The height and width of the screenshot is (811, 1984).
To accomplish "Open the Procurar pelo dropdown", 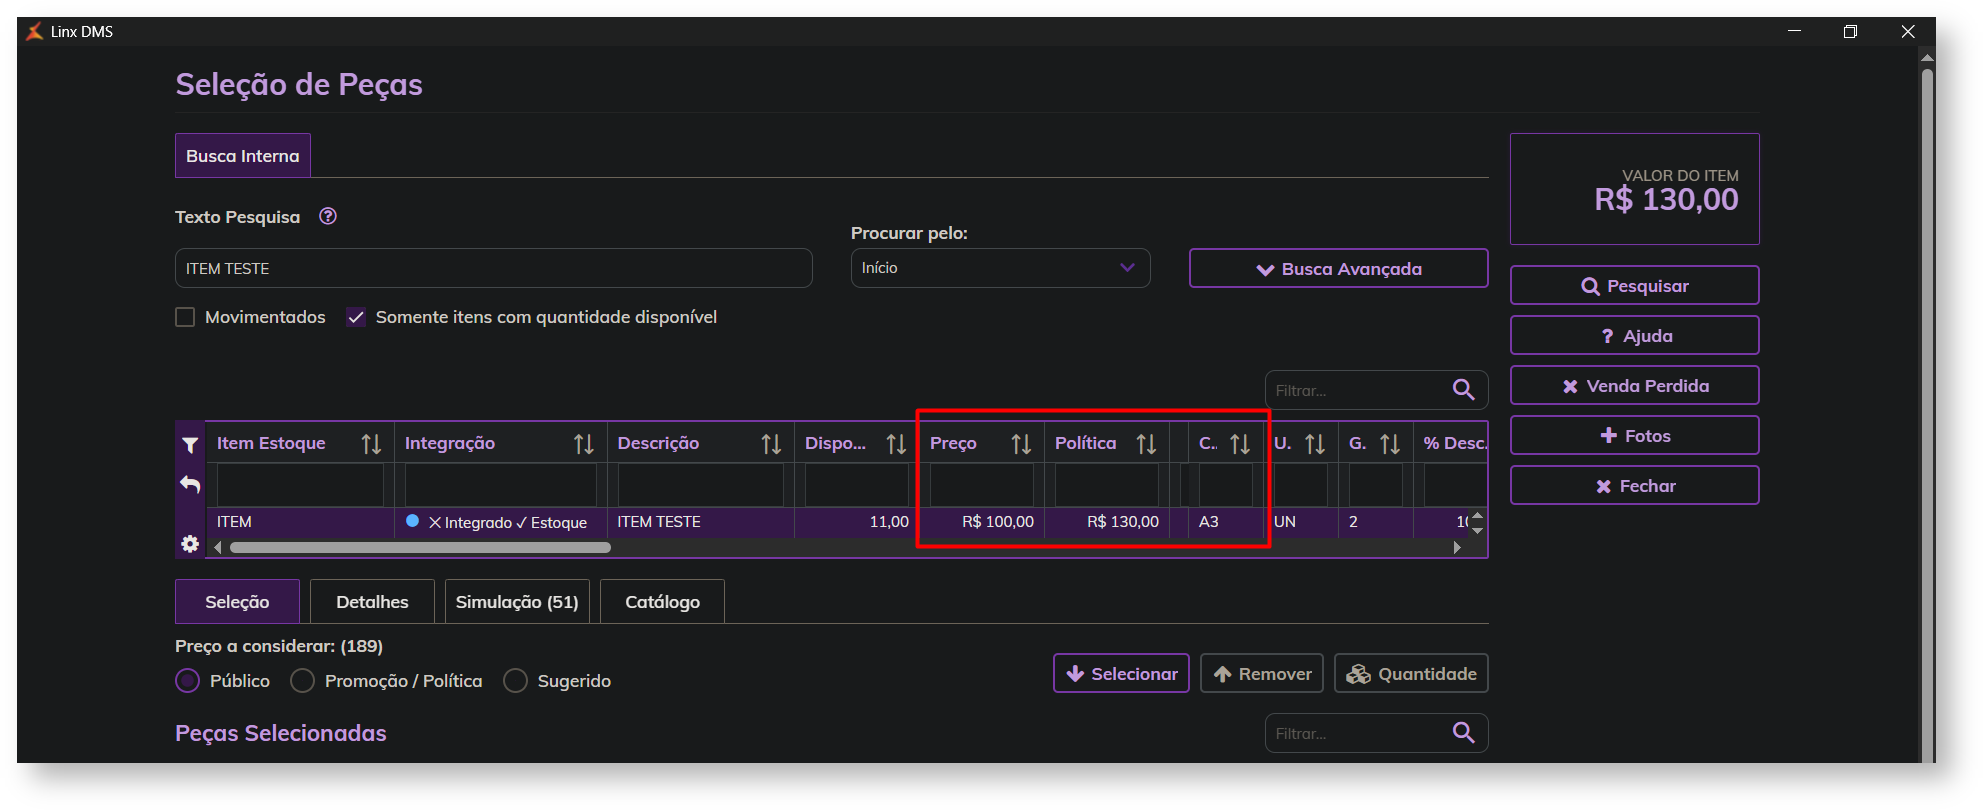I will (1000, 268).
